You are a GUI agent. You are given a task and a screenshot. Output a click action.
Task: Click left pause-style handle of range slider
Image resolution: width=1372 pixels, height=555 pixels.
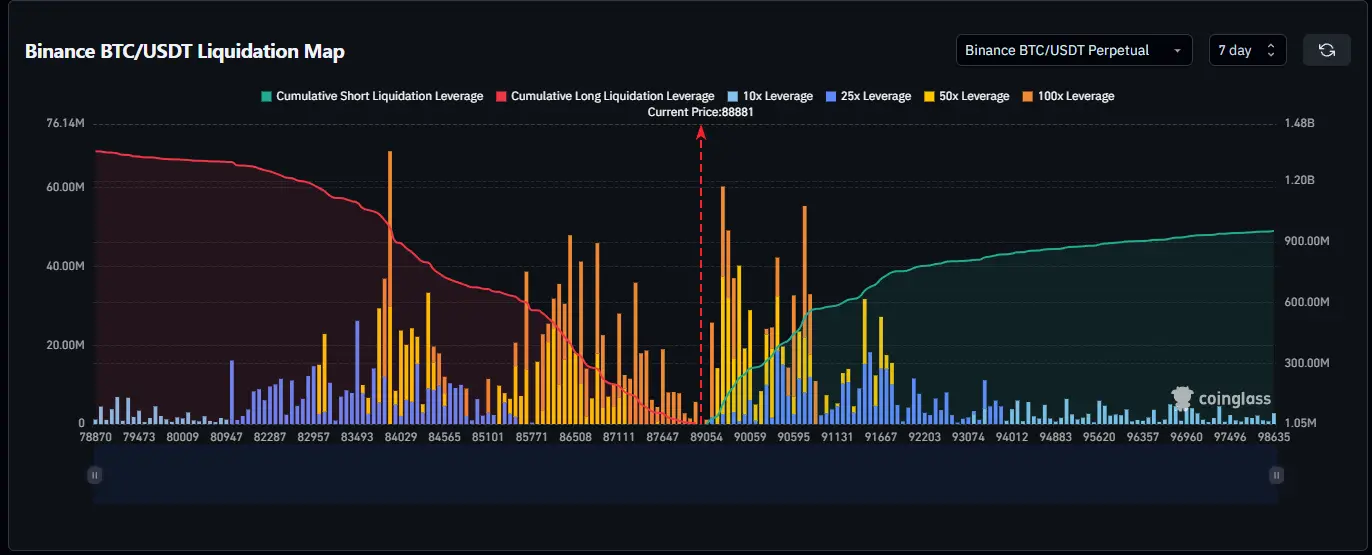point(95,476)
